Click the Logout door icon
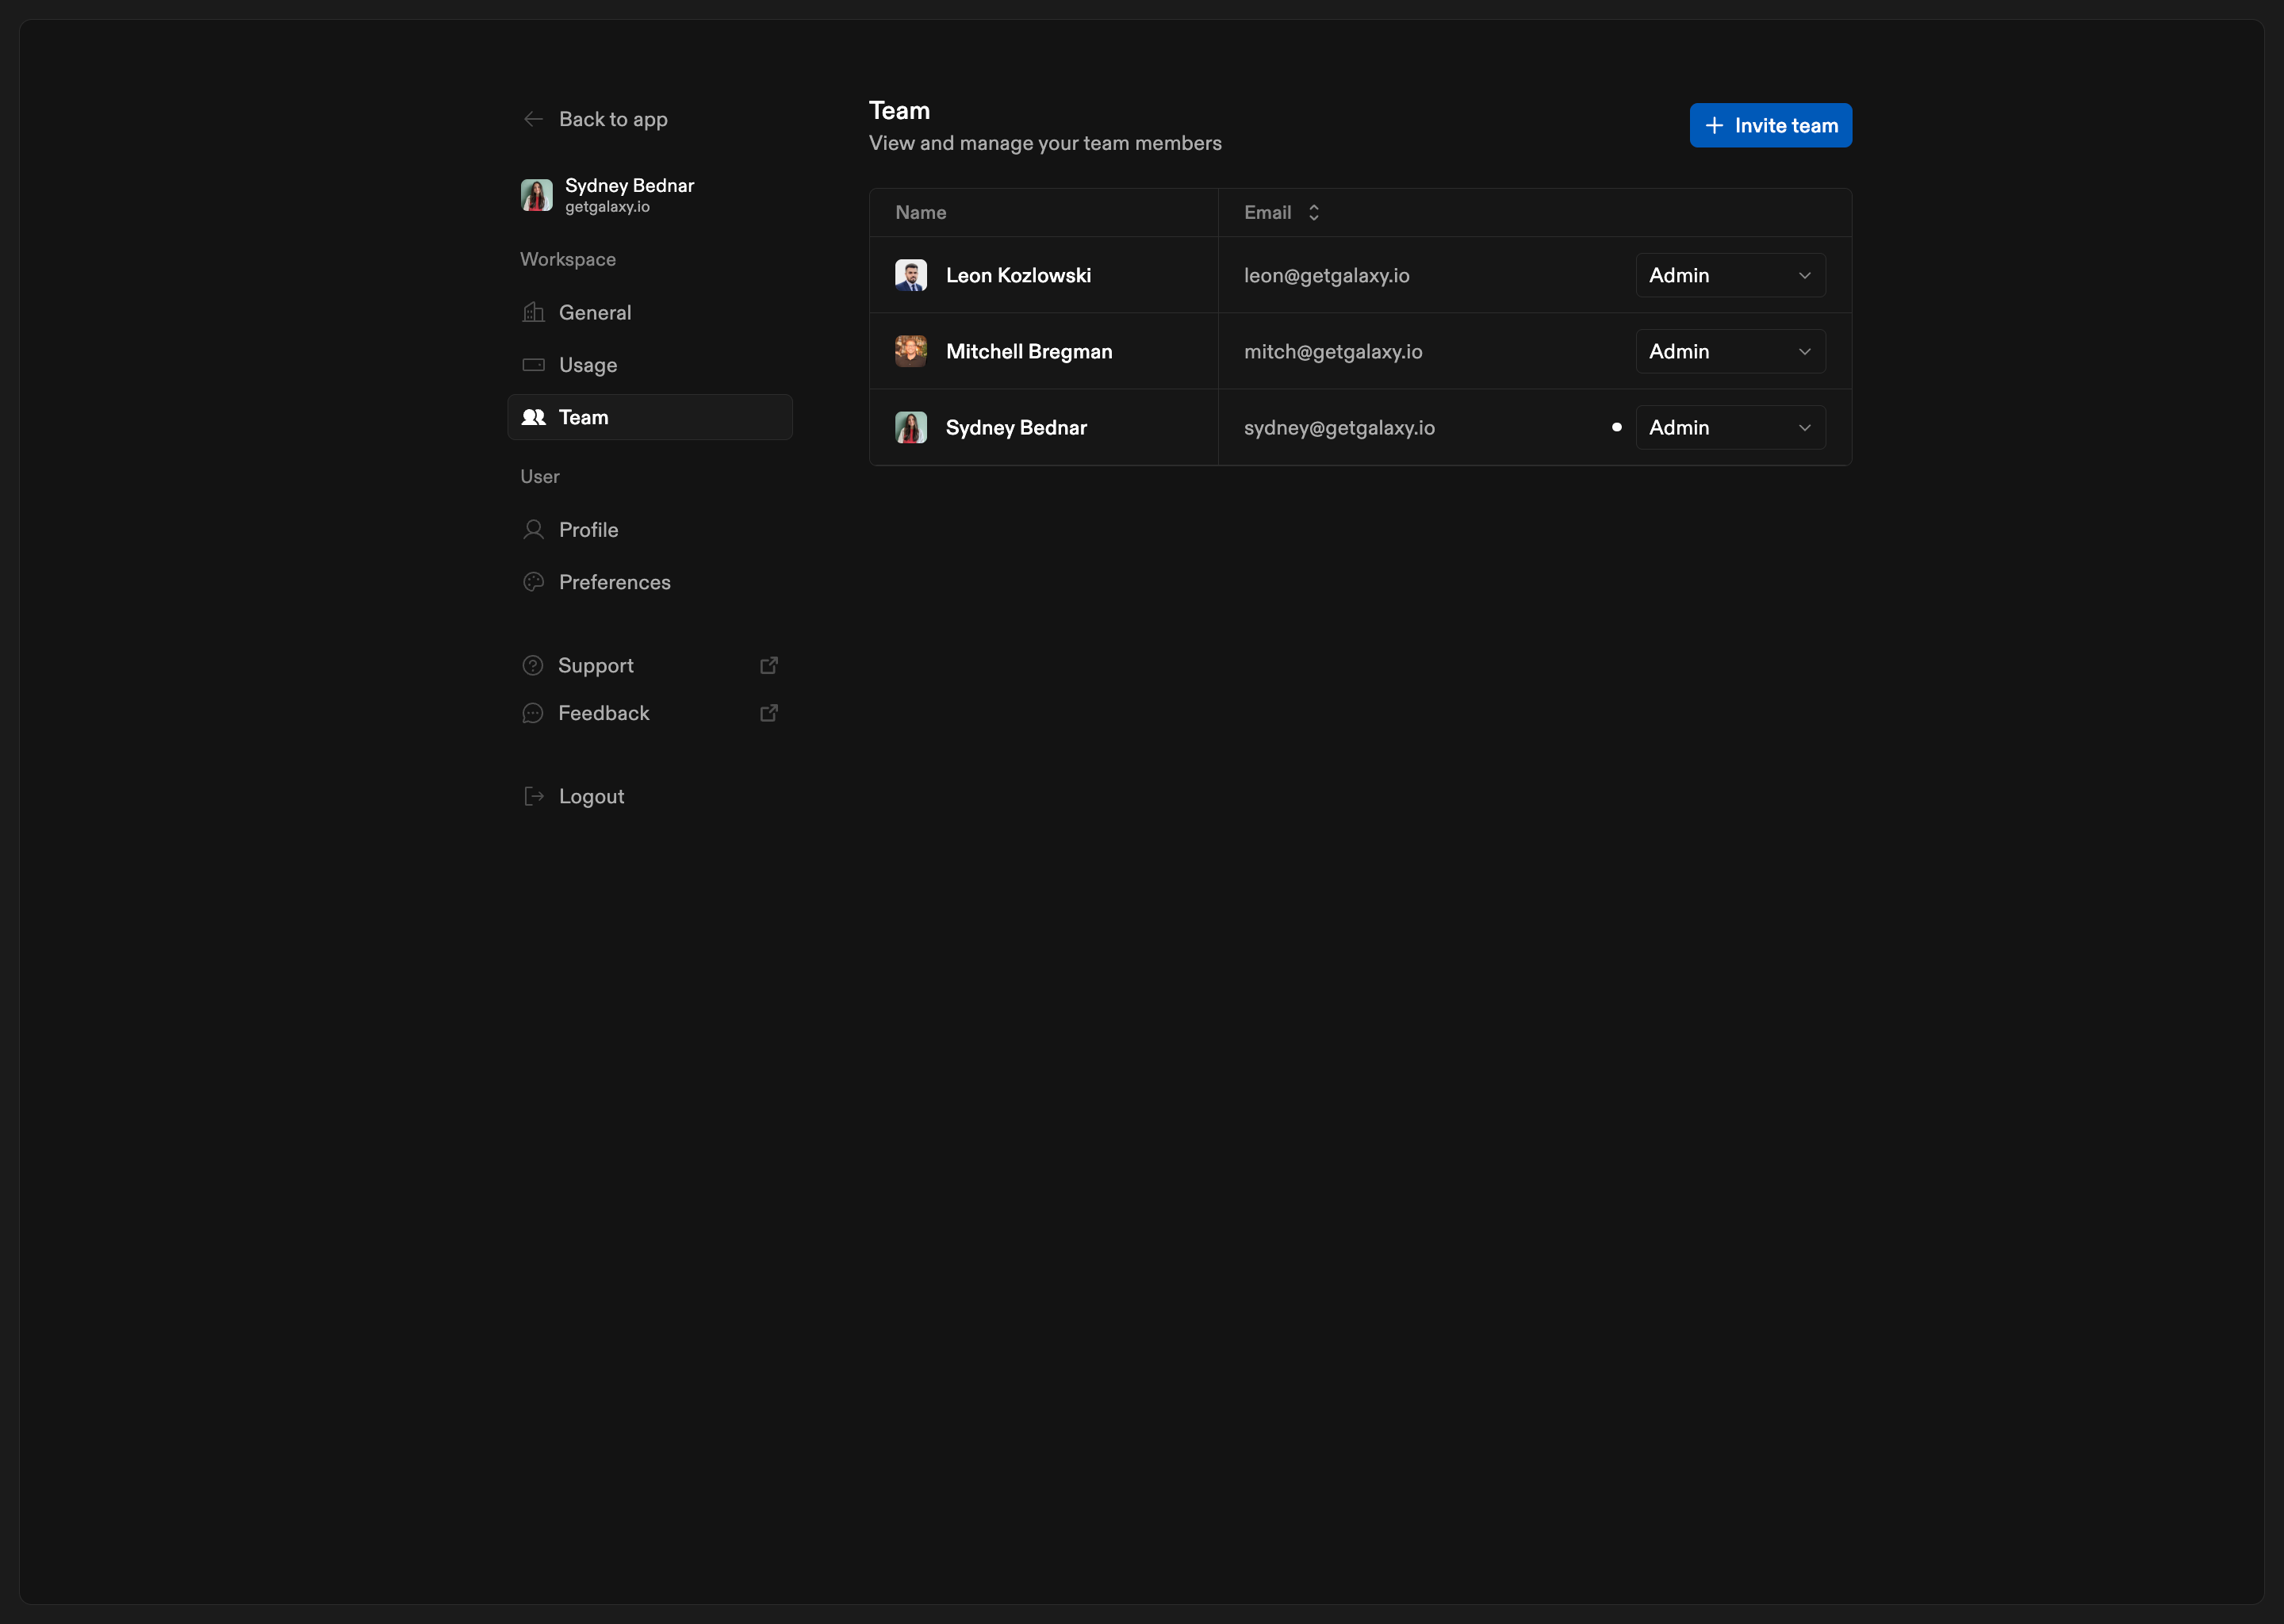The image size is (2284, 1624). pos(533,797)
